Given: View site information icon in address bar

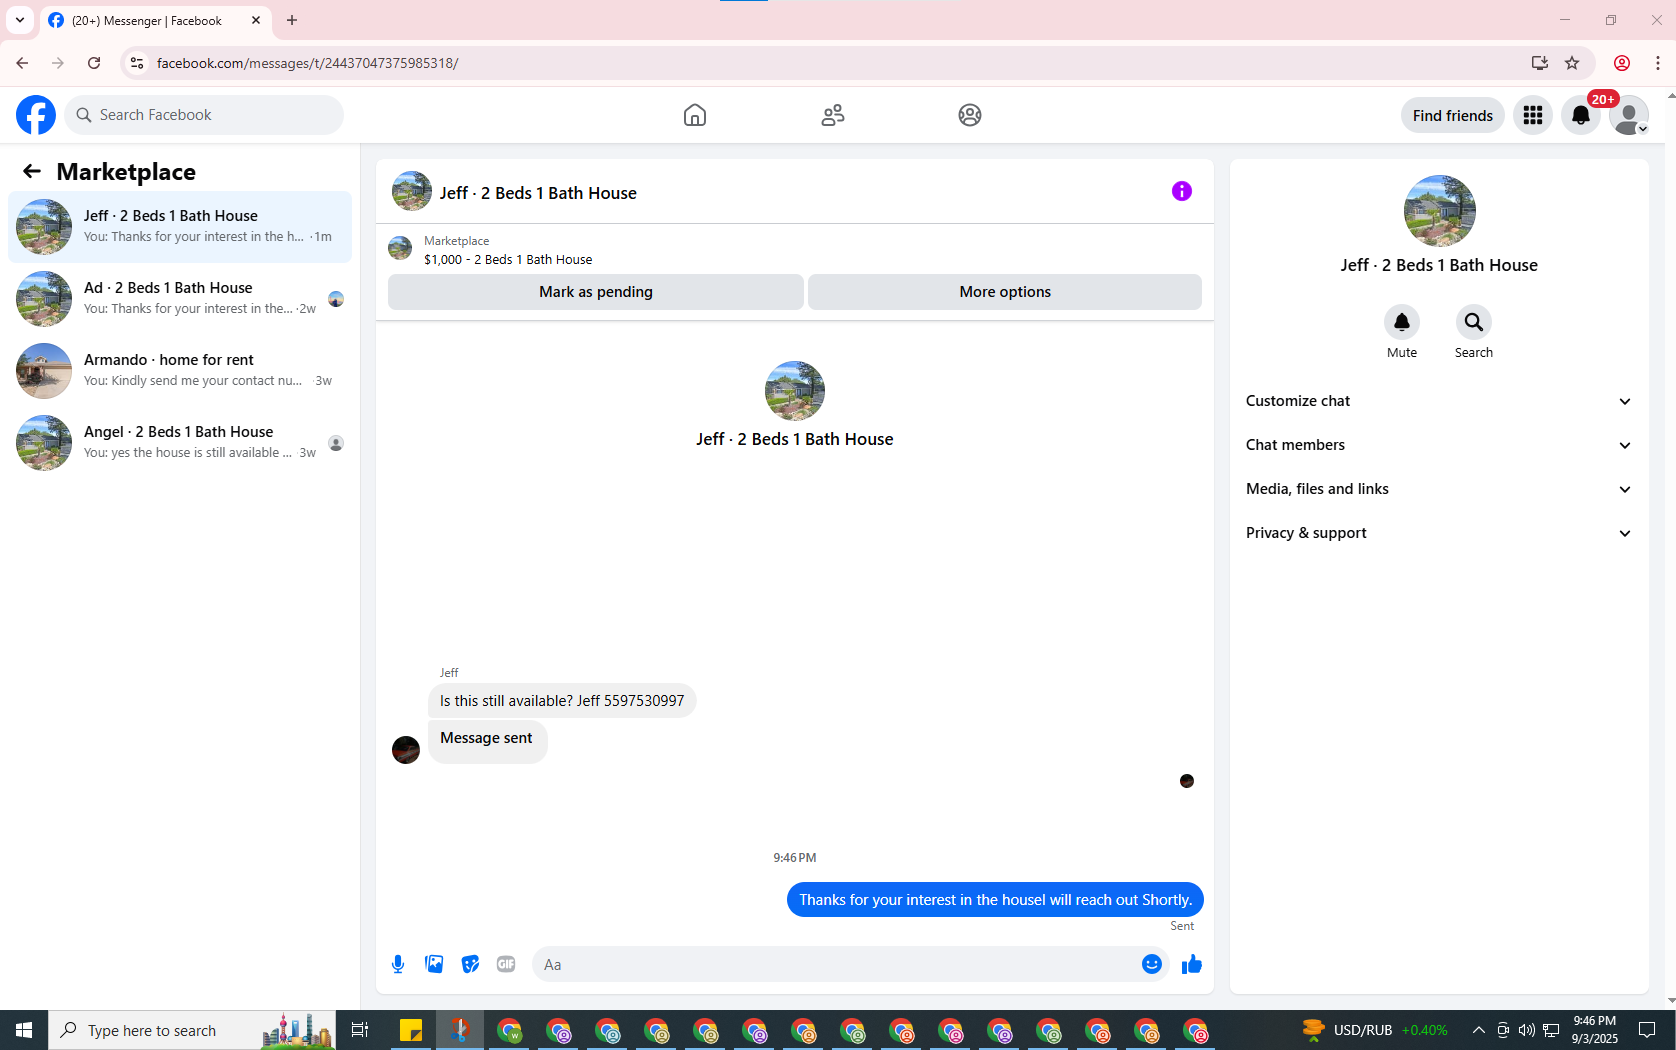Looking at the screenshot, I should 137,63.
